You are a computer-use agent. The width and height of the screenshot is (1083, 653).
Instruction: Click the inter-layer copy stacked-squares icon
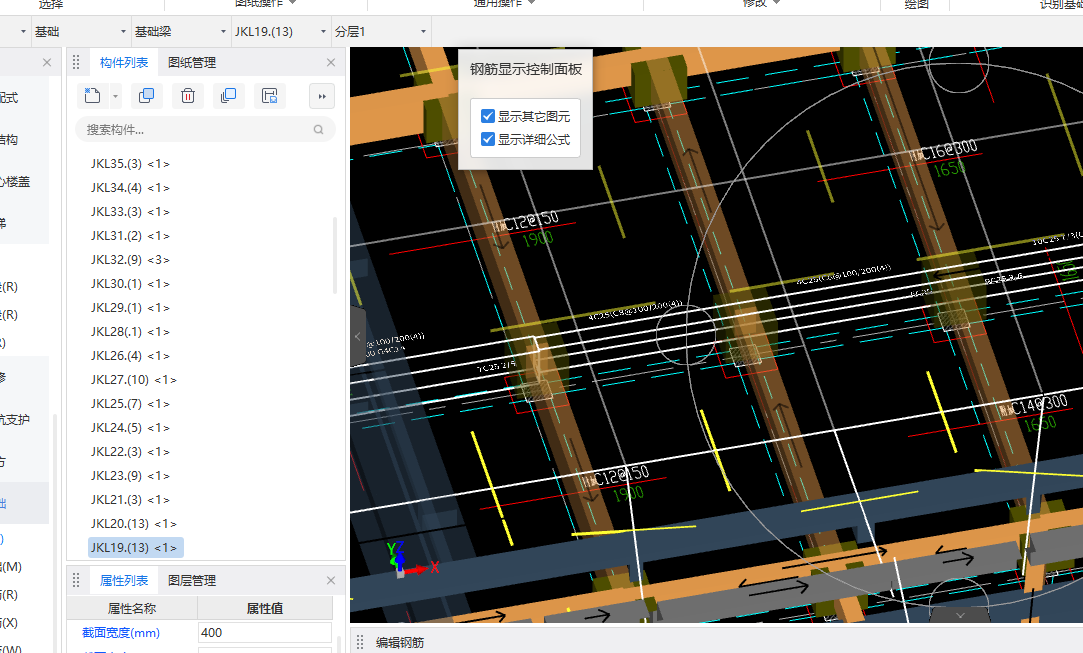tap(229, 95)
